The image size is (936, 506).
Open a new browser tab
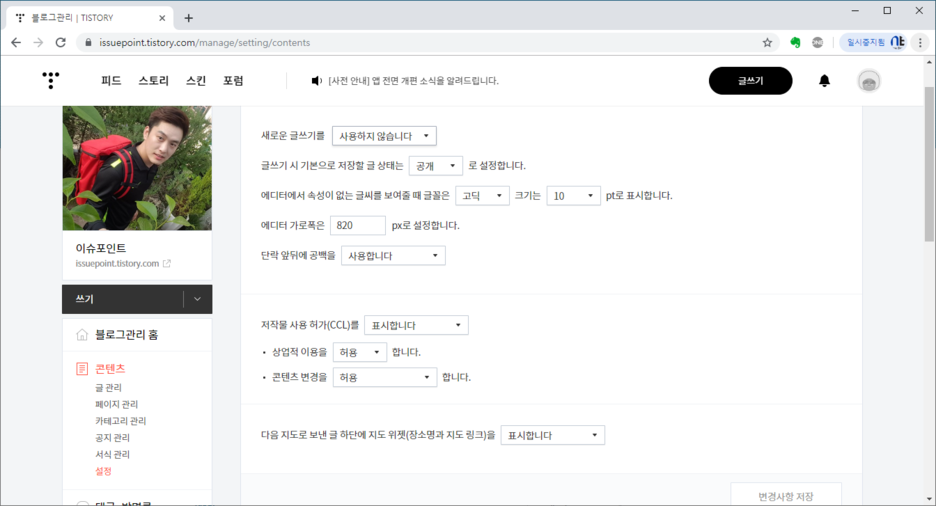click(x=189, y=18)
